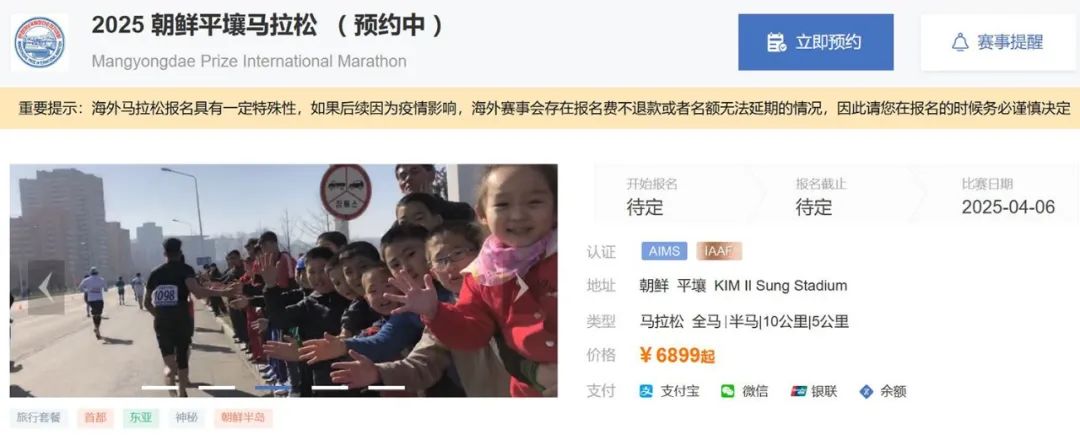Jump to first carousel slide indicator
Image resolution: width=1080 pixels, height=440 pixels.
click(160, 388)
